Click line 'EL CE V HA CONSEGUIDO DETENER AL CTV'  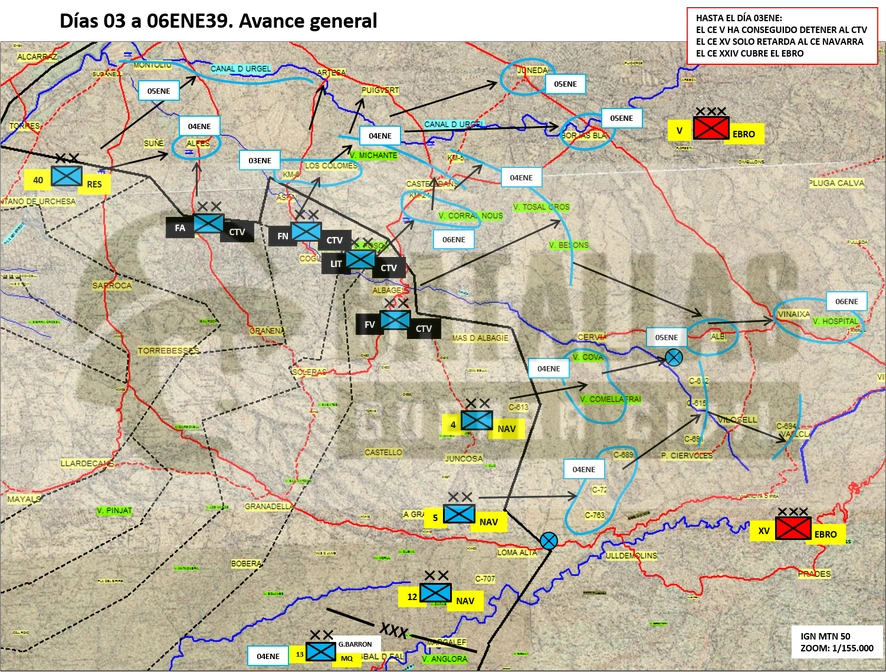tap(781, 30)
